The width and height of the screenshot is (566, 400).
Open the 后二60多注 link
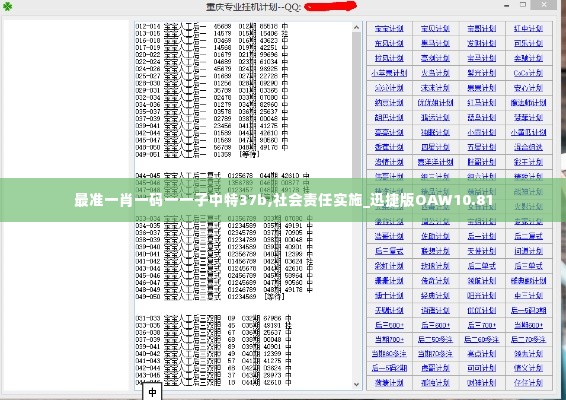pyautogui.click(x=482, y=340)
